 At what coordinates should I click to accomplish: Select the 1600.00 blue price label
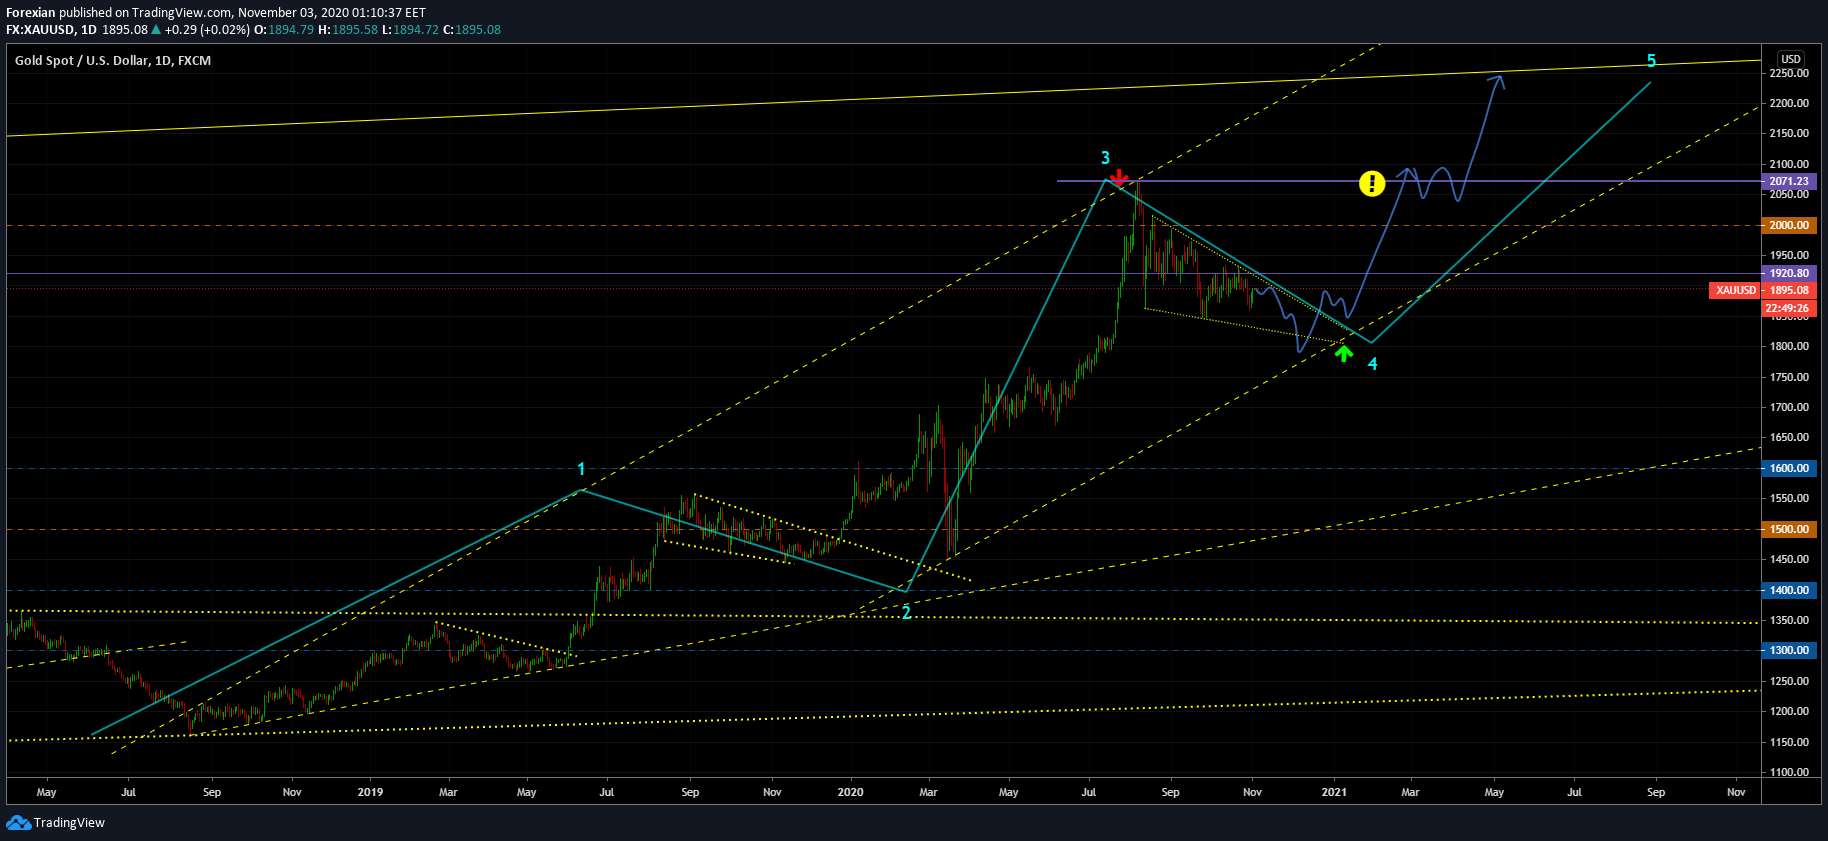pos(1789,468)
